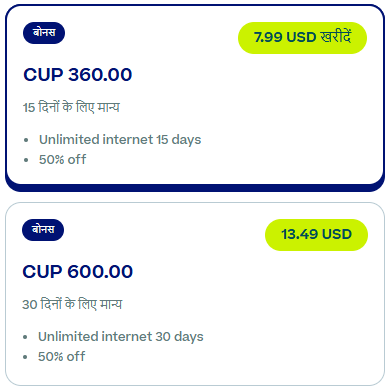Choose the 13.49 USD price button
390x388 pixels.
316,235
